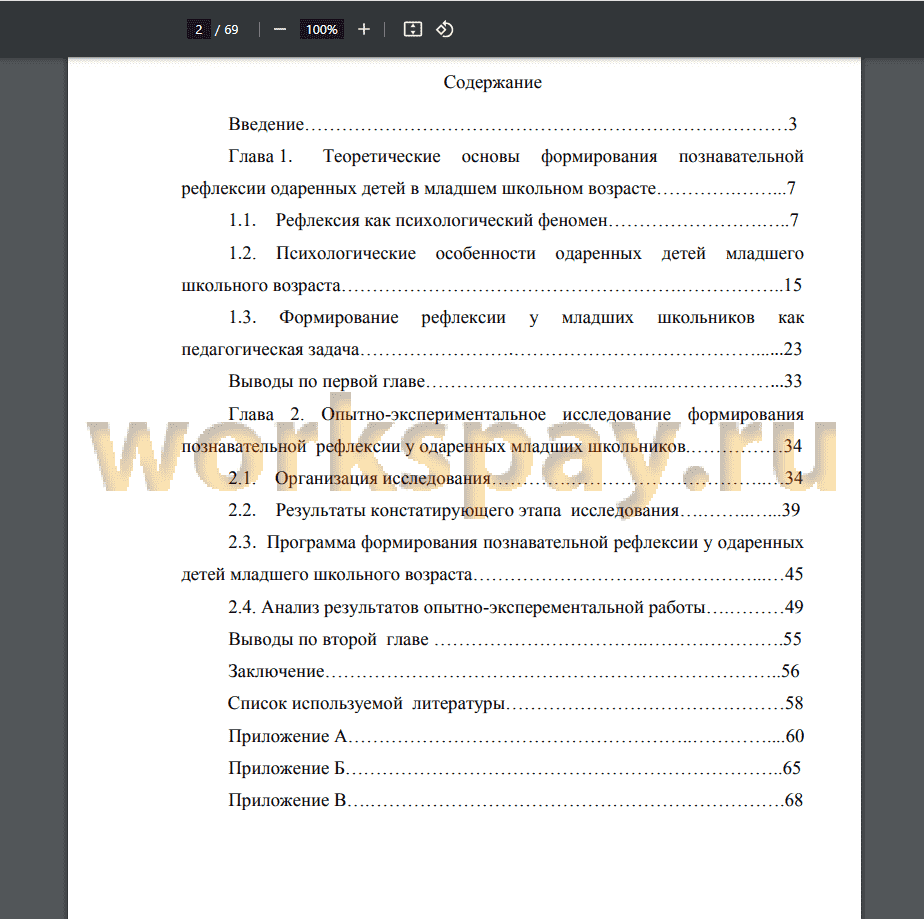924x919 pixels.
Task: Click 'познавательной рефлексии у одаренных' line, page 34
Action: point(491,447)
